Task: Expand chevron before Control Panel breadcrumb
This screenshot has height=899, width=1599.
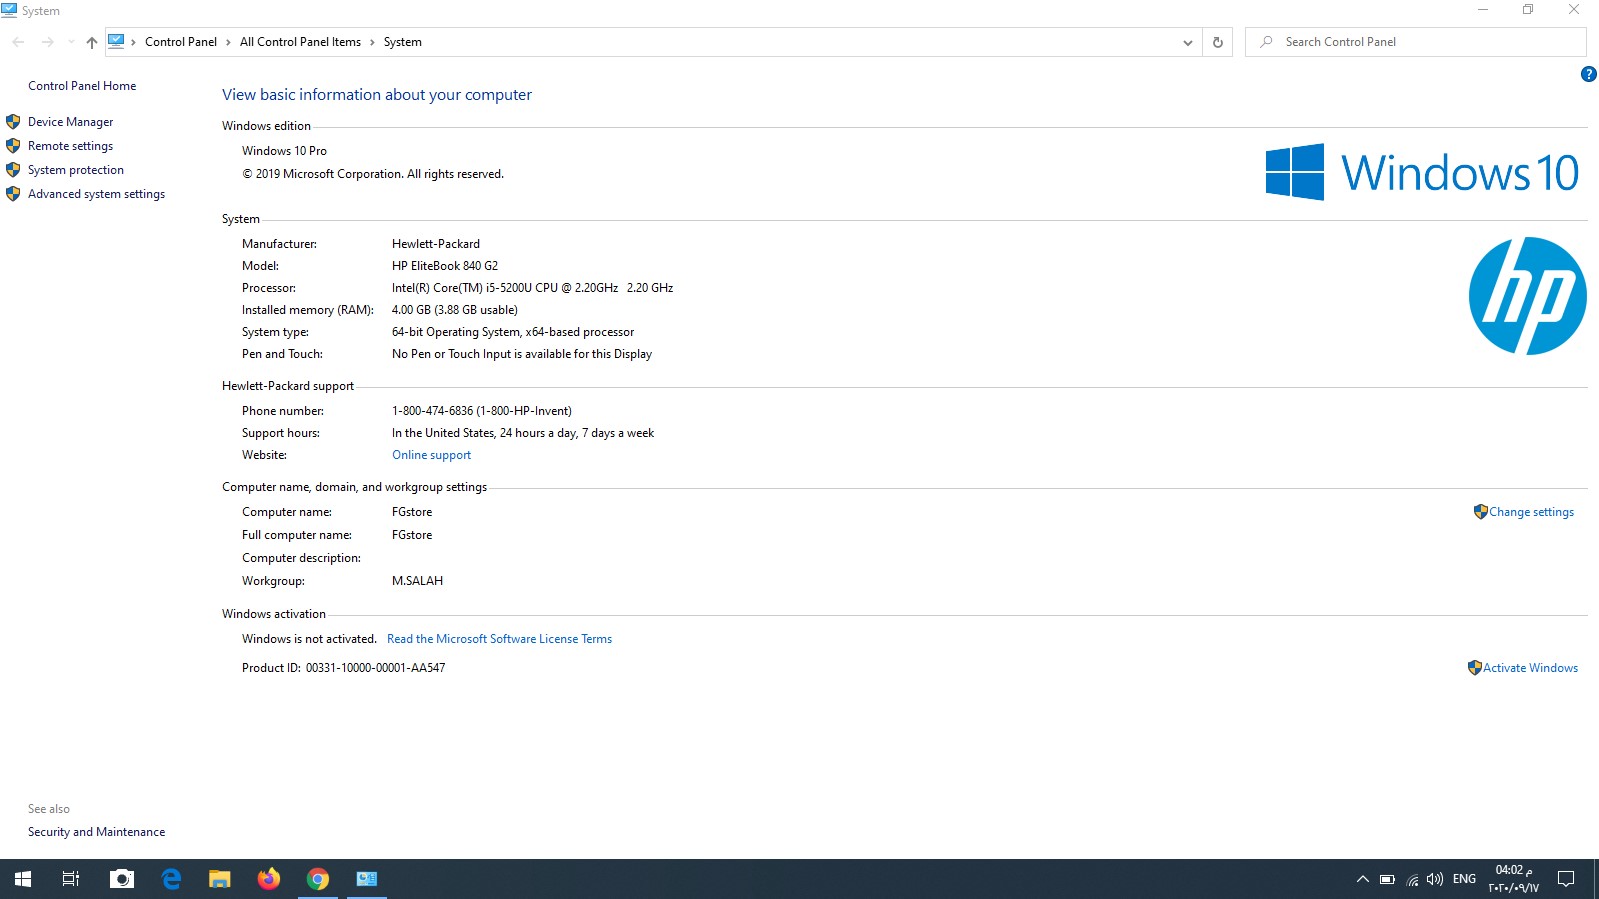Action: [x=133, y=42]
